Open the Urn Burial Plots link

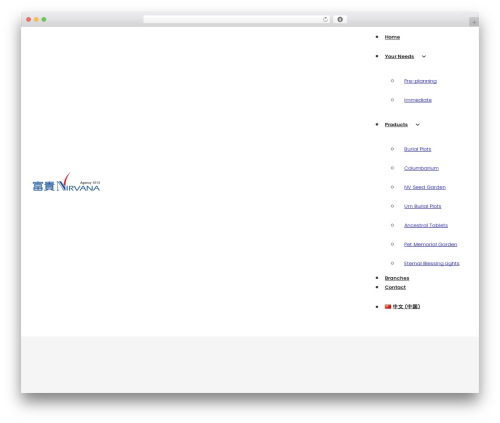(x=422, y=206)
